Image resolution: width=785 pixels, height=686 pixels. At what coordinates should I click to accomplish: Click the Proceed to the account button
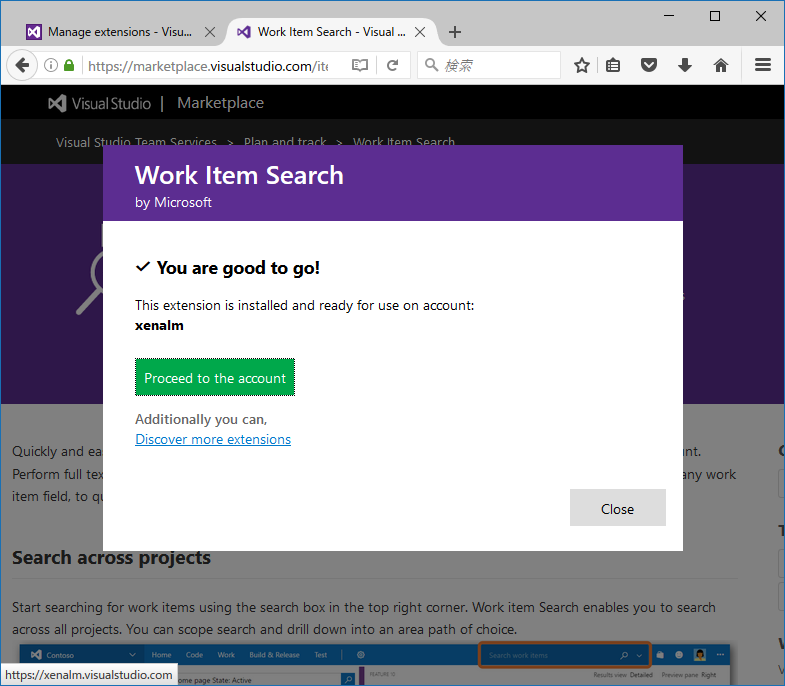pos(215,378)
